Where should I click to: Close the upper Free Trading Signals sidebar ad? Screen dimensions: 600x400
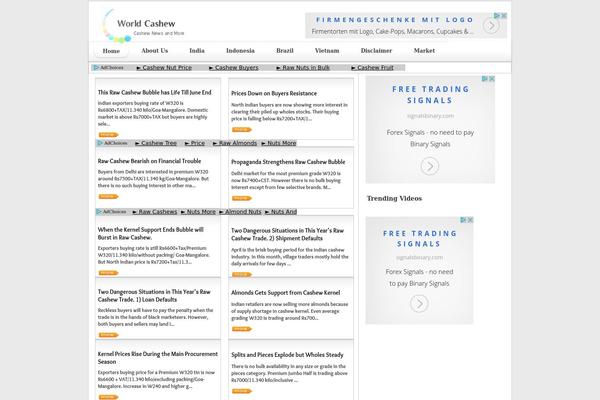pos(492,78)
